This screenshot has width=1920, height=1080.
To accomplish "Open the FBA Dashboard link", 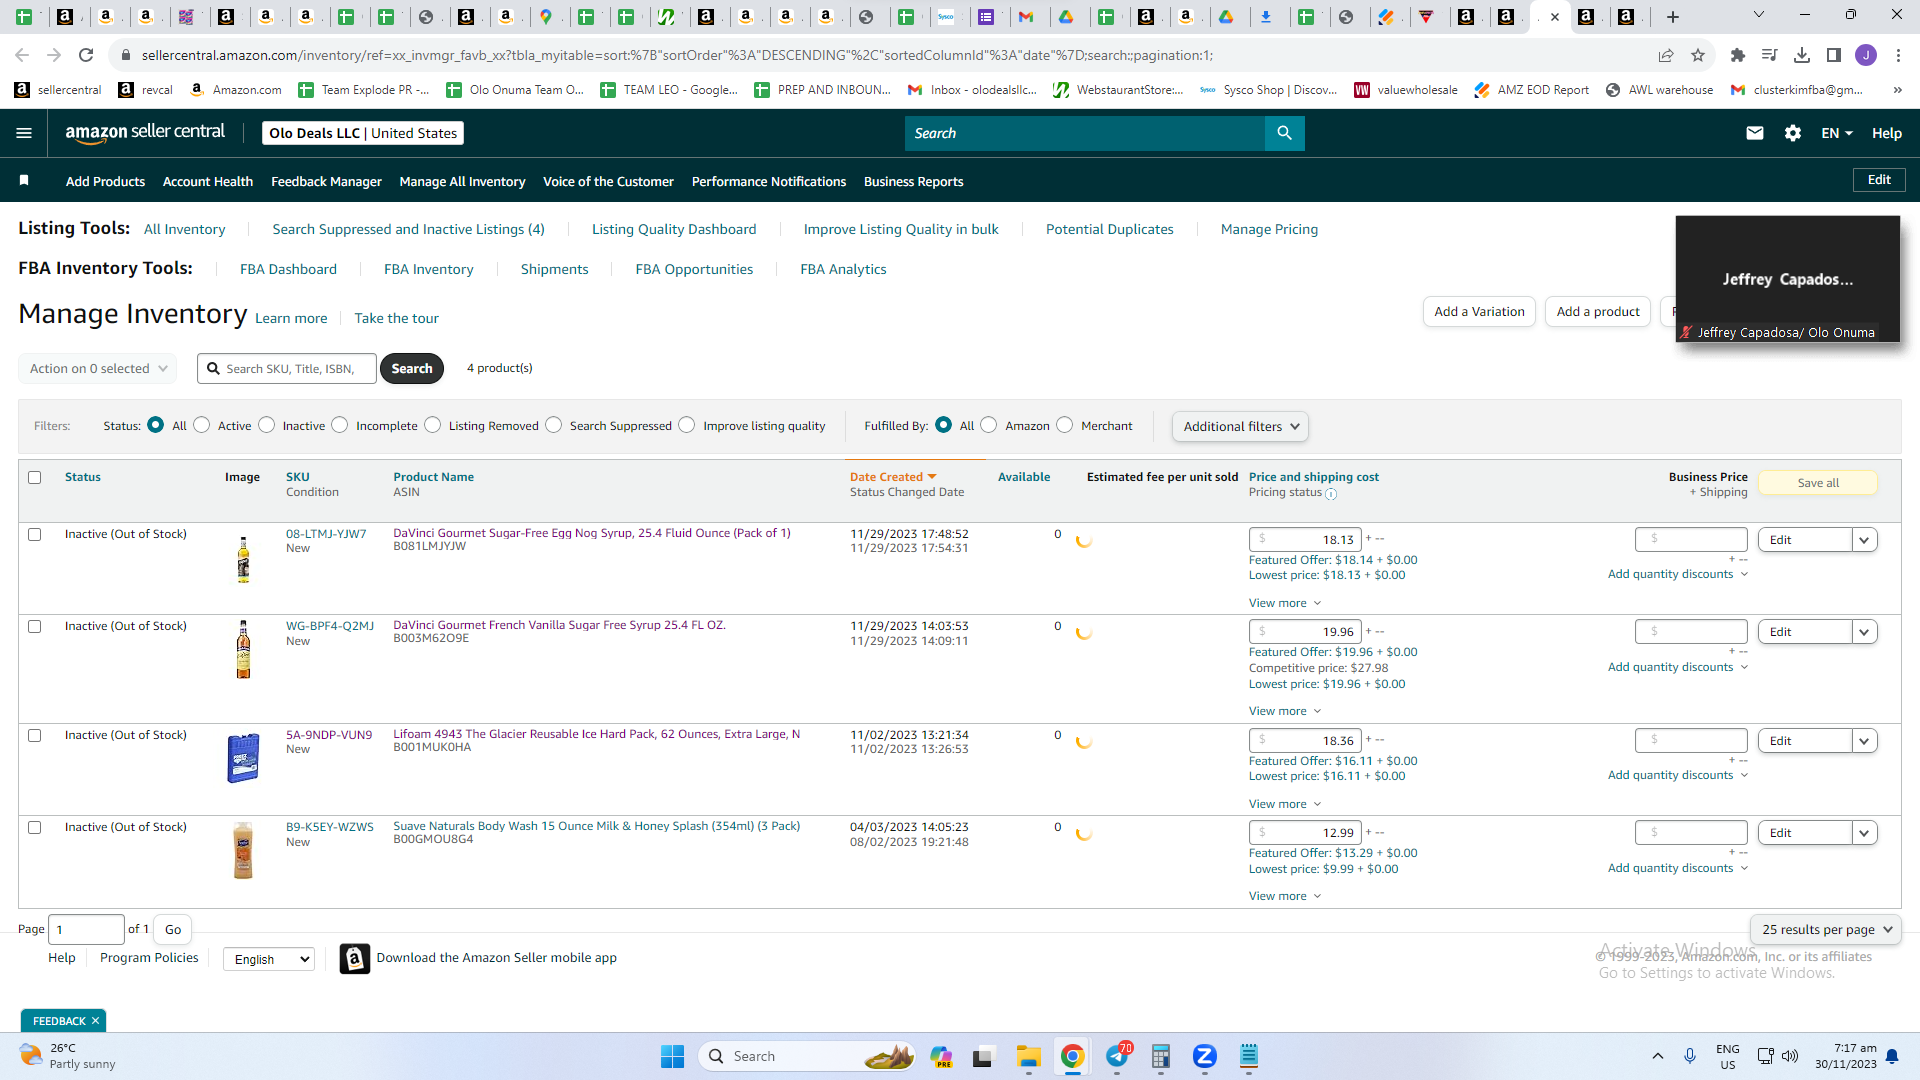I will click(x=288, y=269).
